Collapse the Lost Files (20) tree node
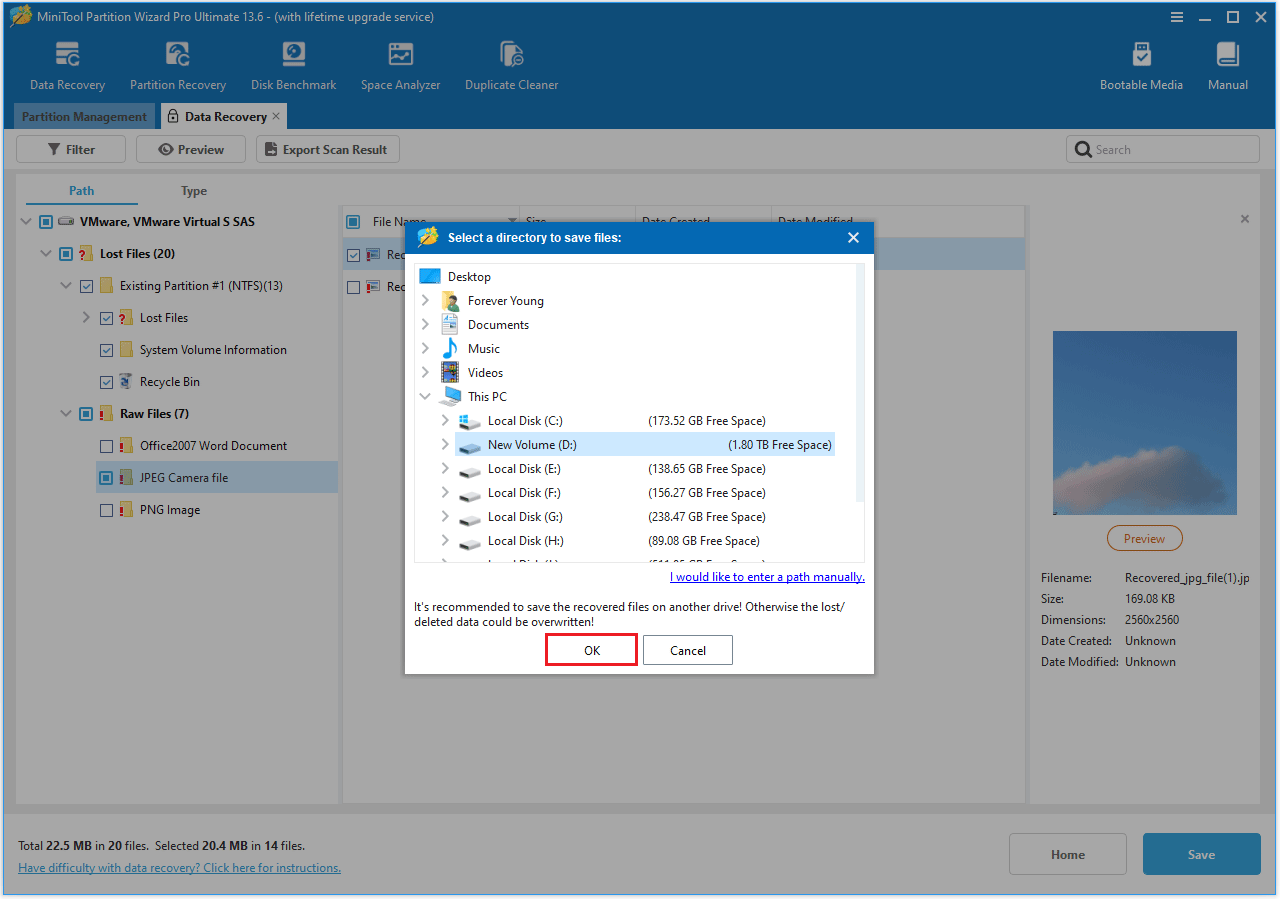1282x901 pixels. click(x=45, y=253)
